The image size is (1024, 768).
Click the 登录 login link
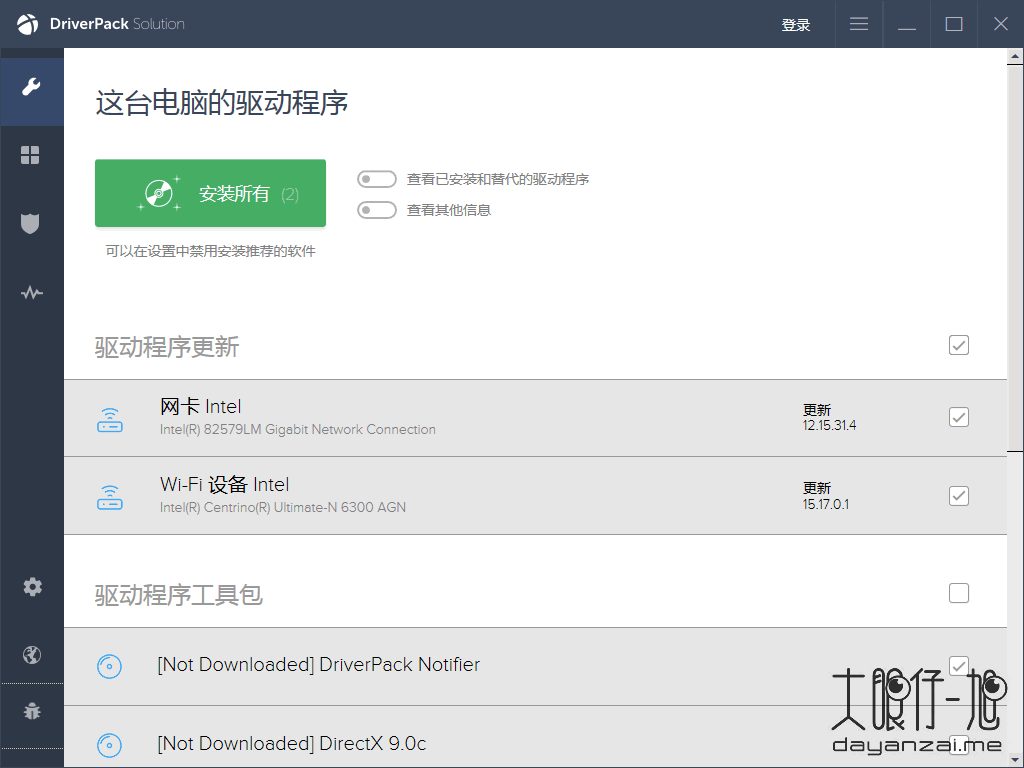795,25
